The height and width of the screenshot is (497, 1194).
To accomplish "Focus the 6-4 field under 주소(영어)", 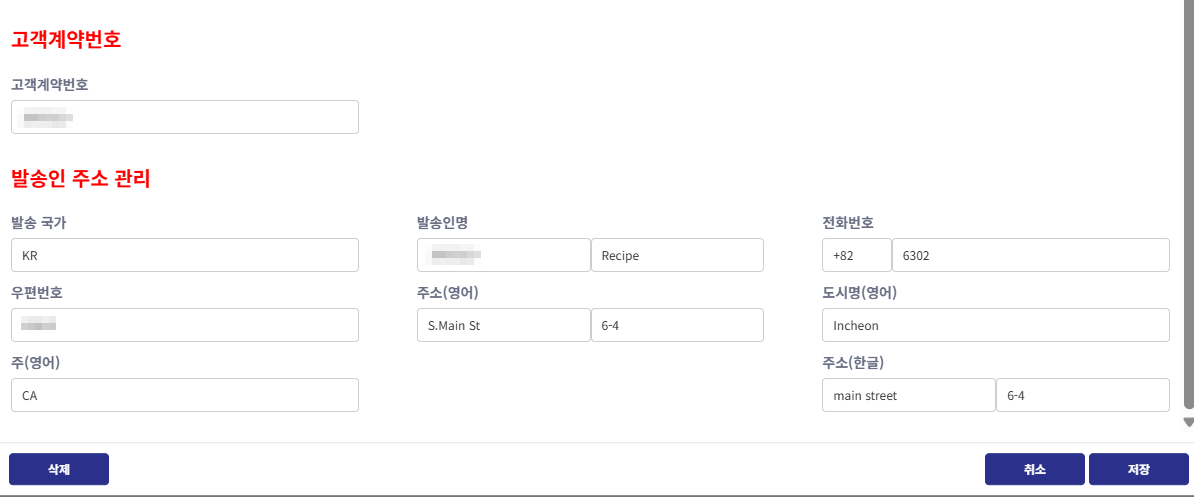I will tap(677, 325).
